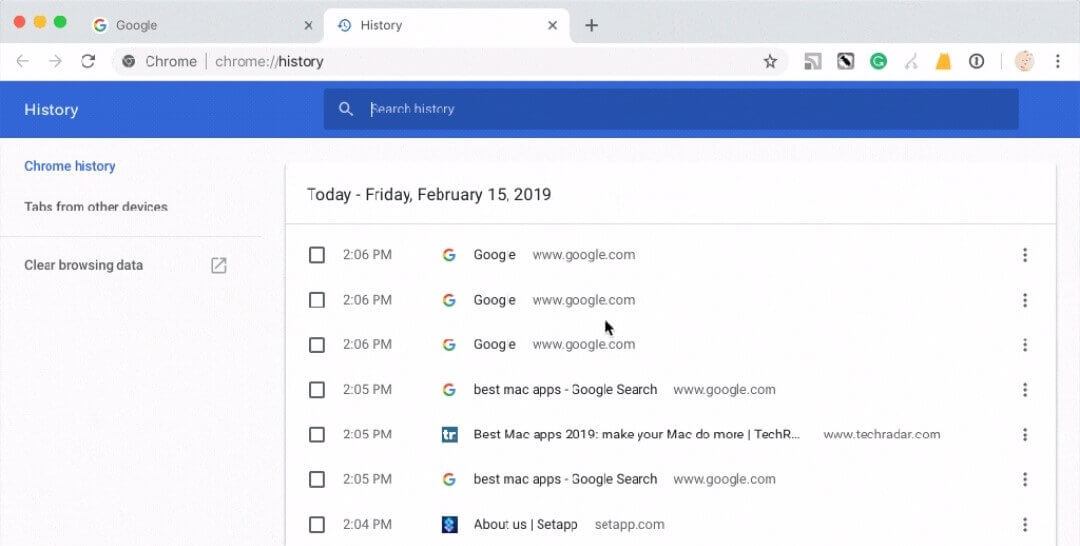1080x546 pixels.
Task: Tick the checkbox of the first Google entry
Action: click(317, 255)
